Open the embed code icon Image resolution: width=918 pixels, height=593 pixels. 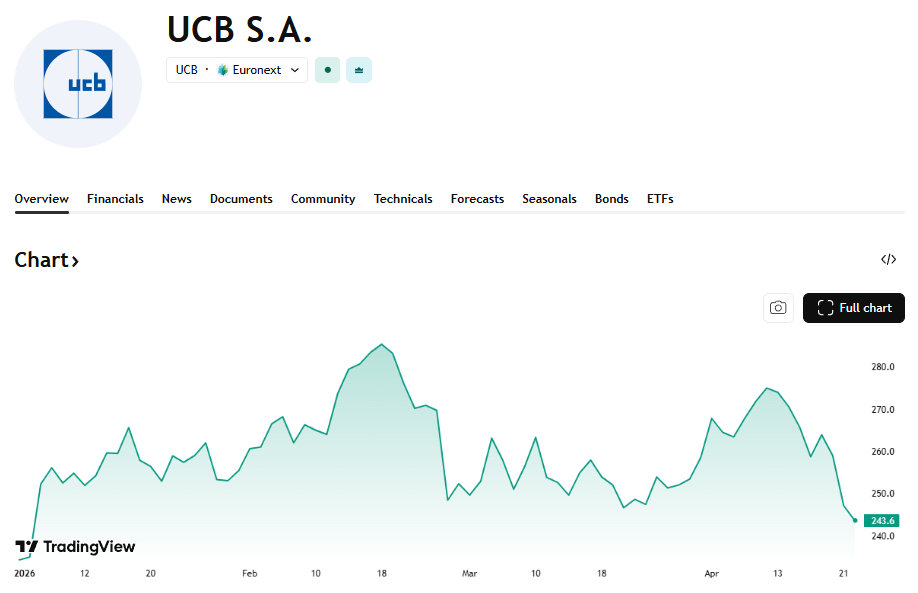(x=888, y=260)
